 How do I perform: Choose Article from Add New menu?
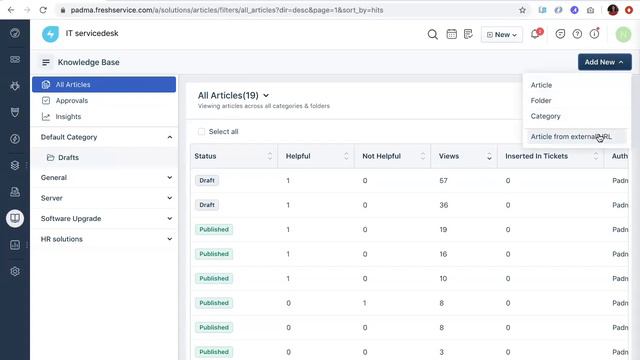541,85
